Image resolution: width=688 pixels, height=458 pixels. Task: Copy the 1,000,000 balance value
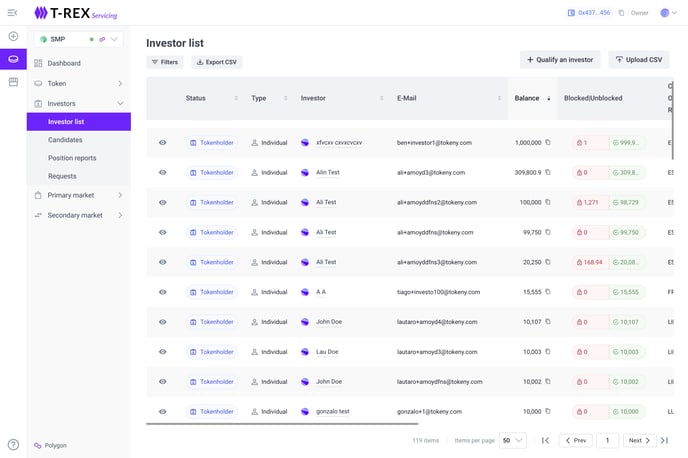pyautogui.click(x=548, y=142)
